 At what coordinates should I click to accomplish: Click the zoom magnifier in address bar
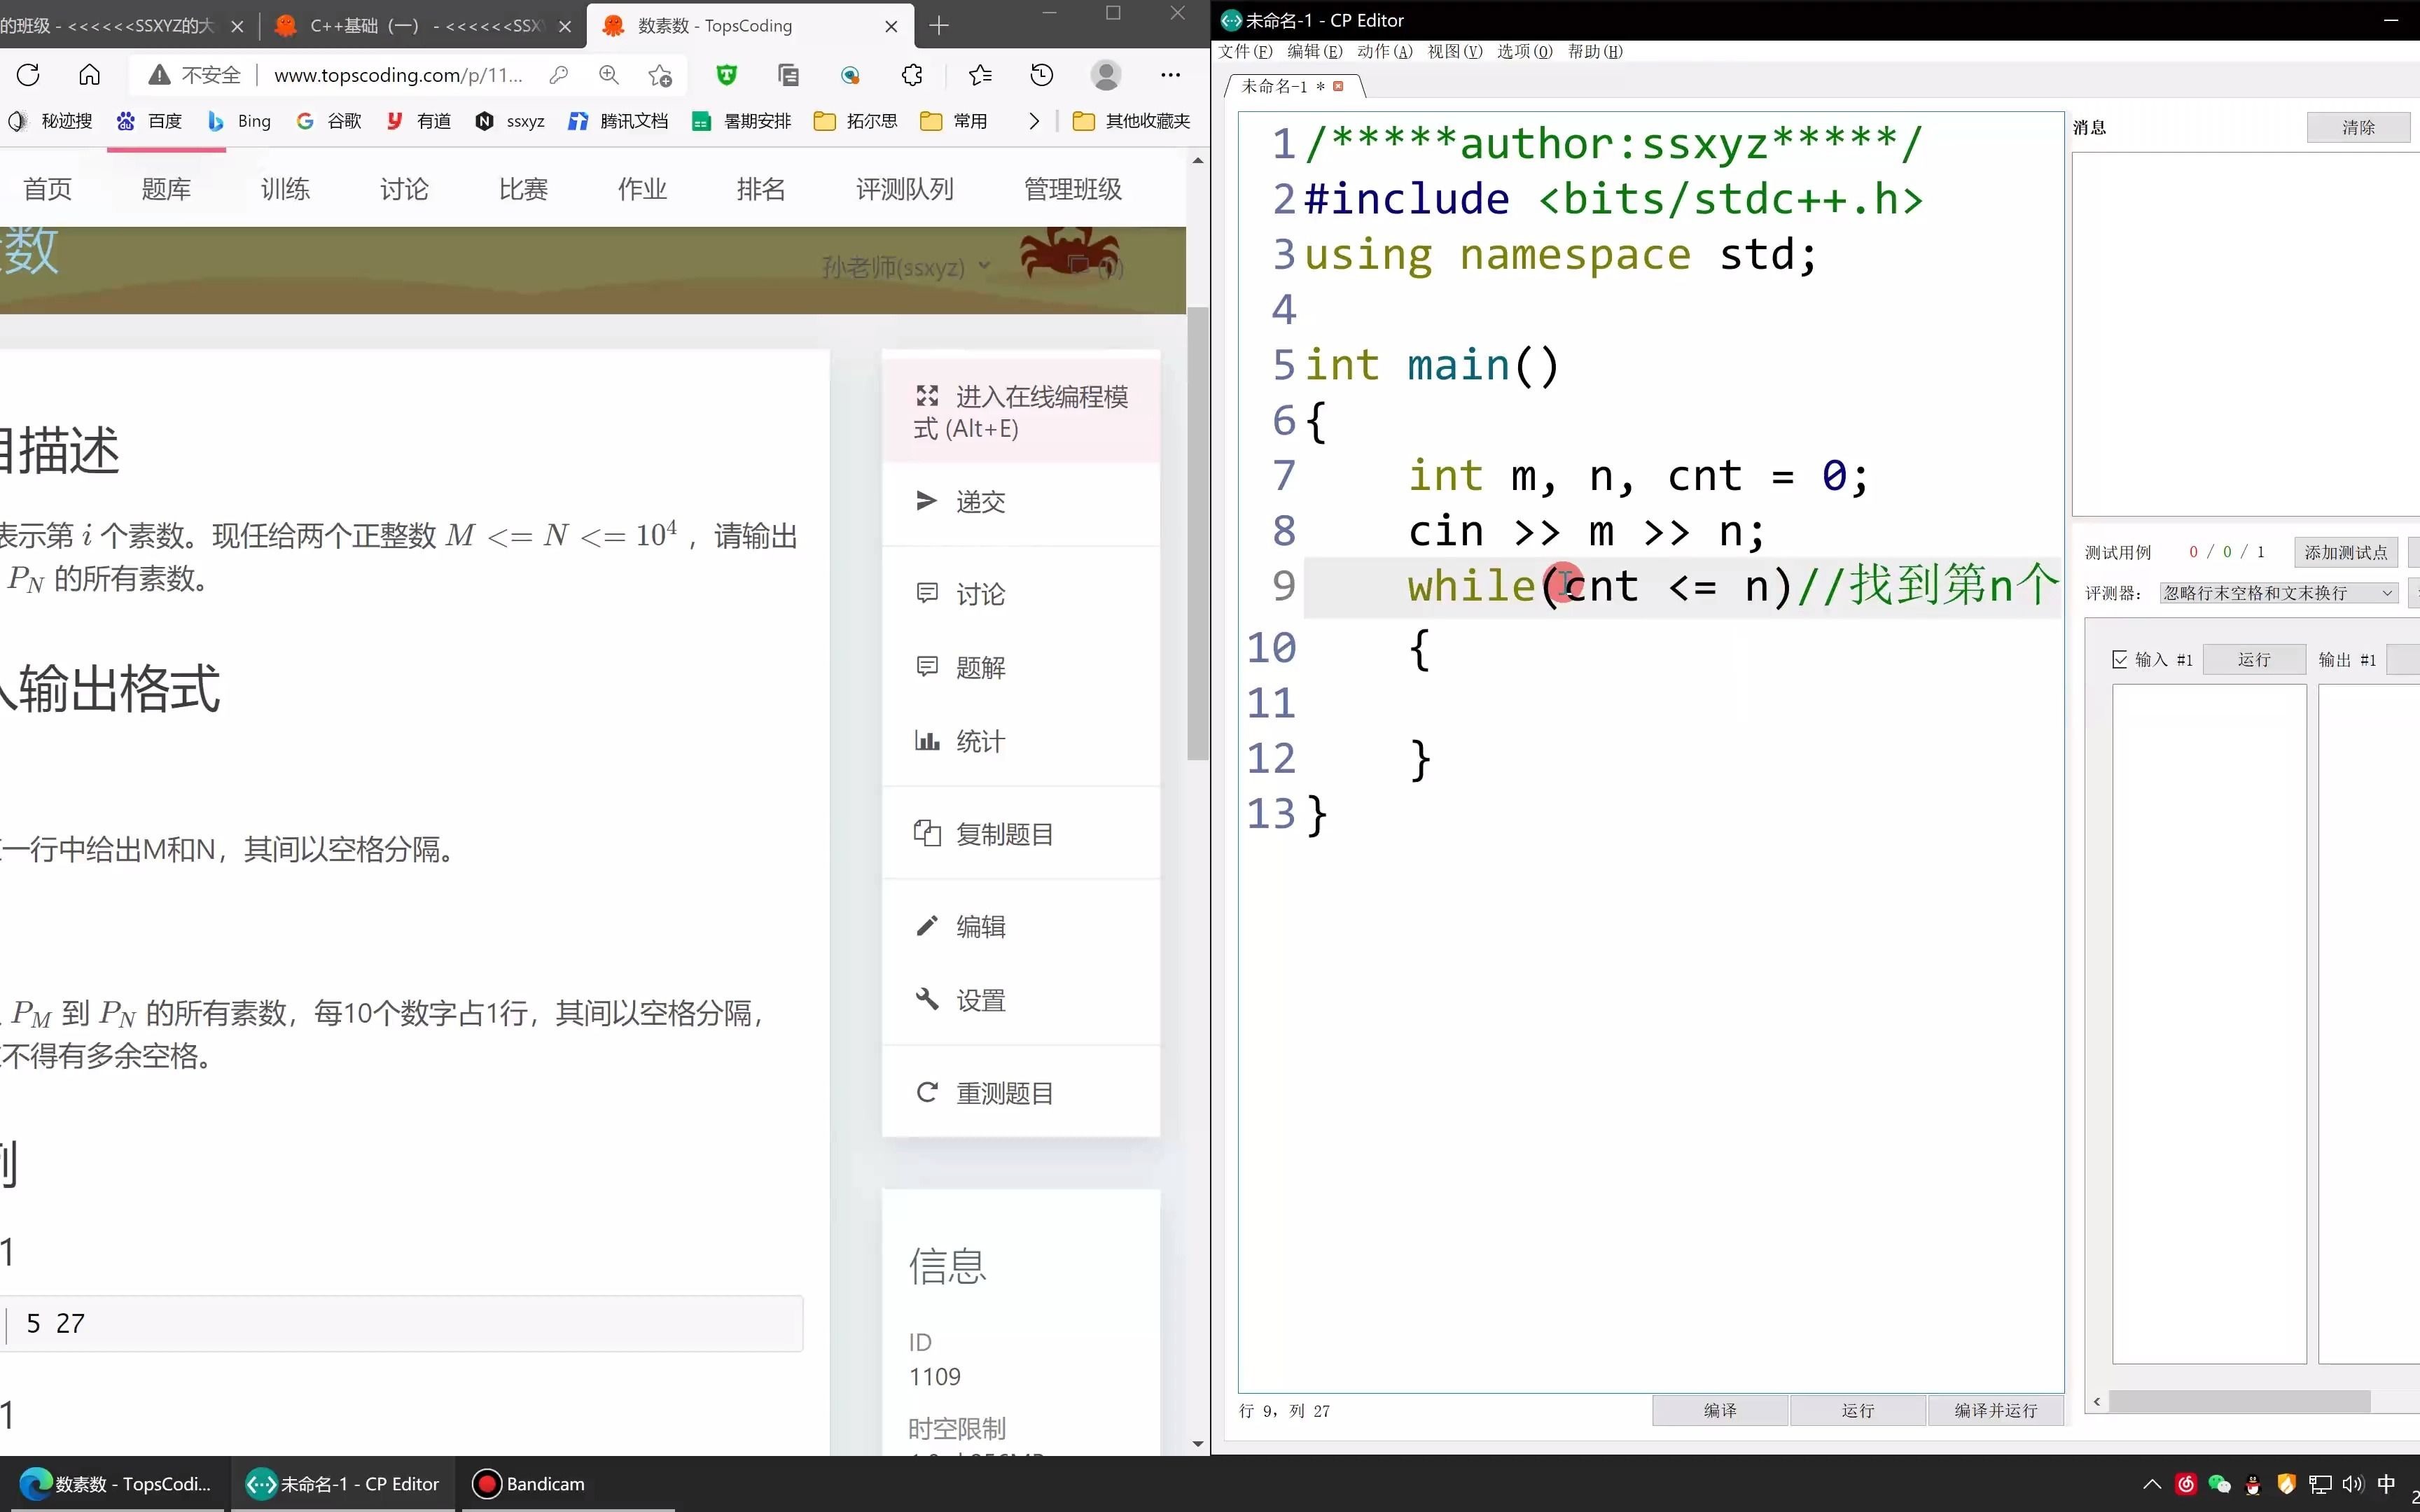pos(609,75)
